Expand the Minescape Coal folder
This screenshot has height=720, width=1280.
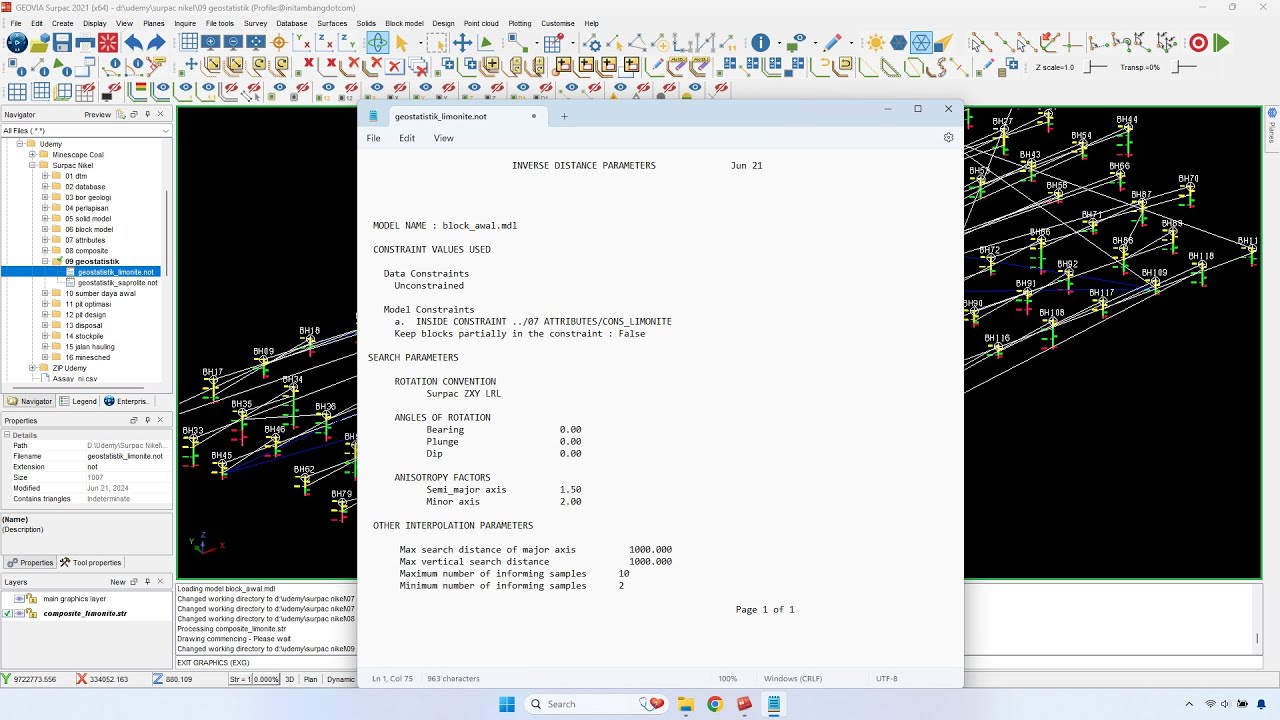click(x=32, y=155)
